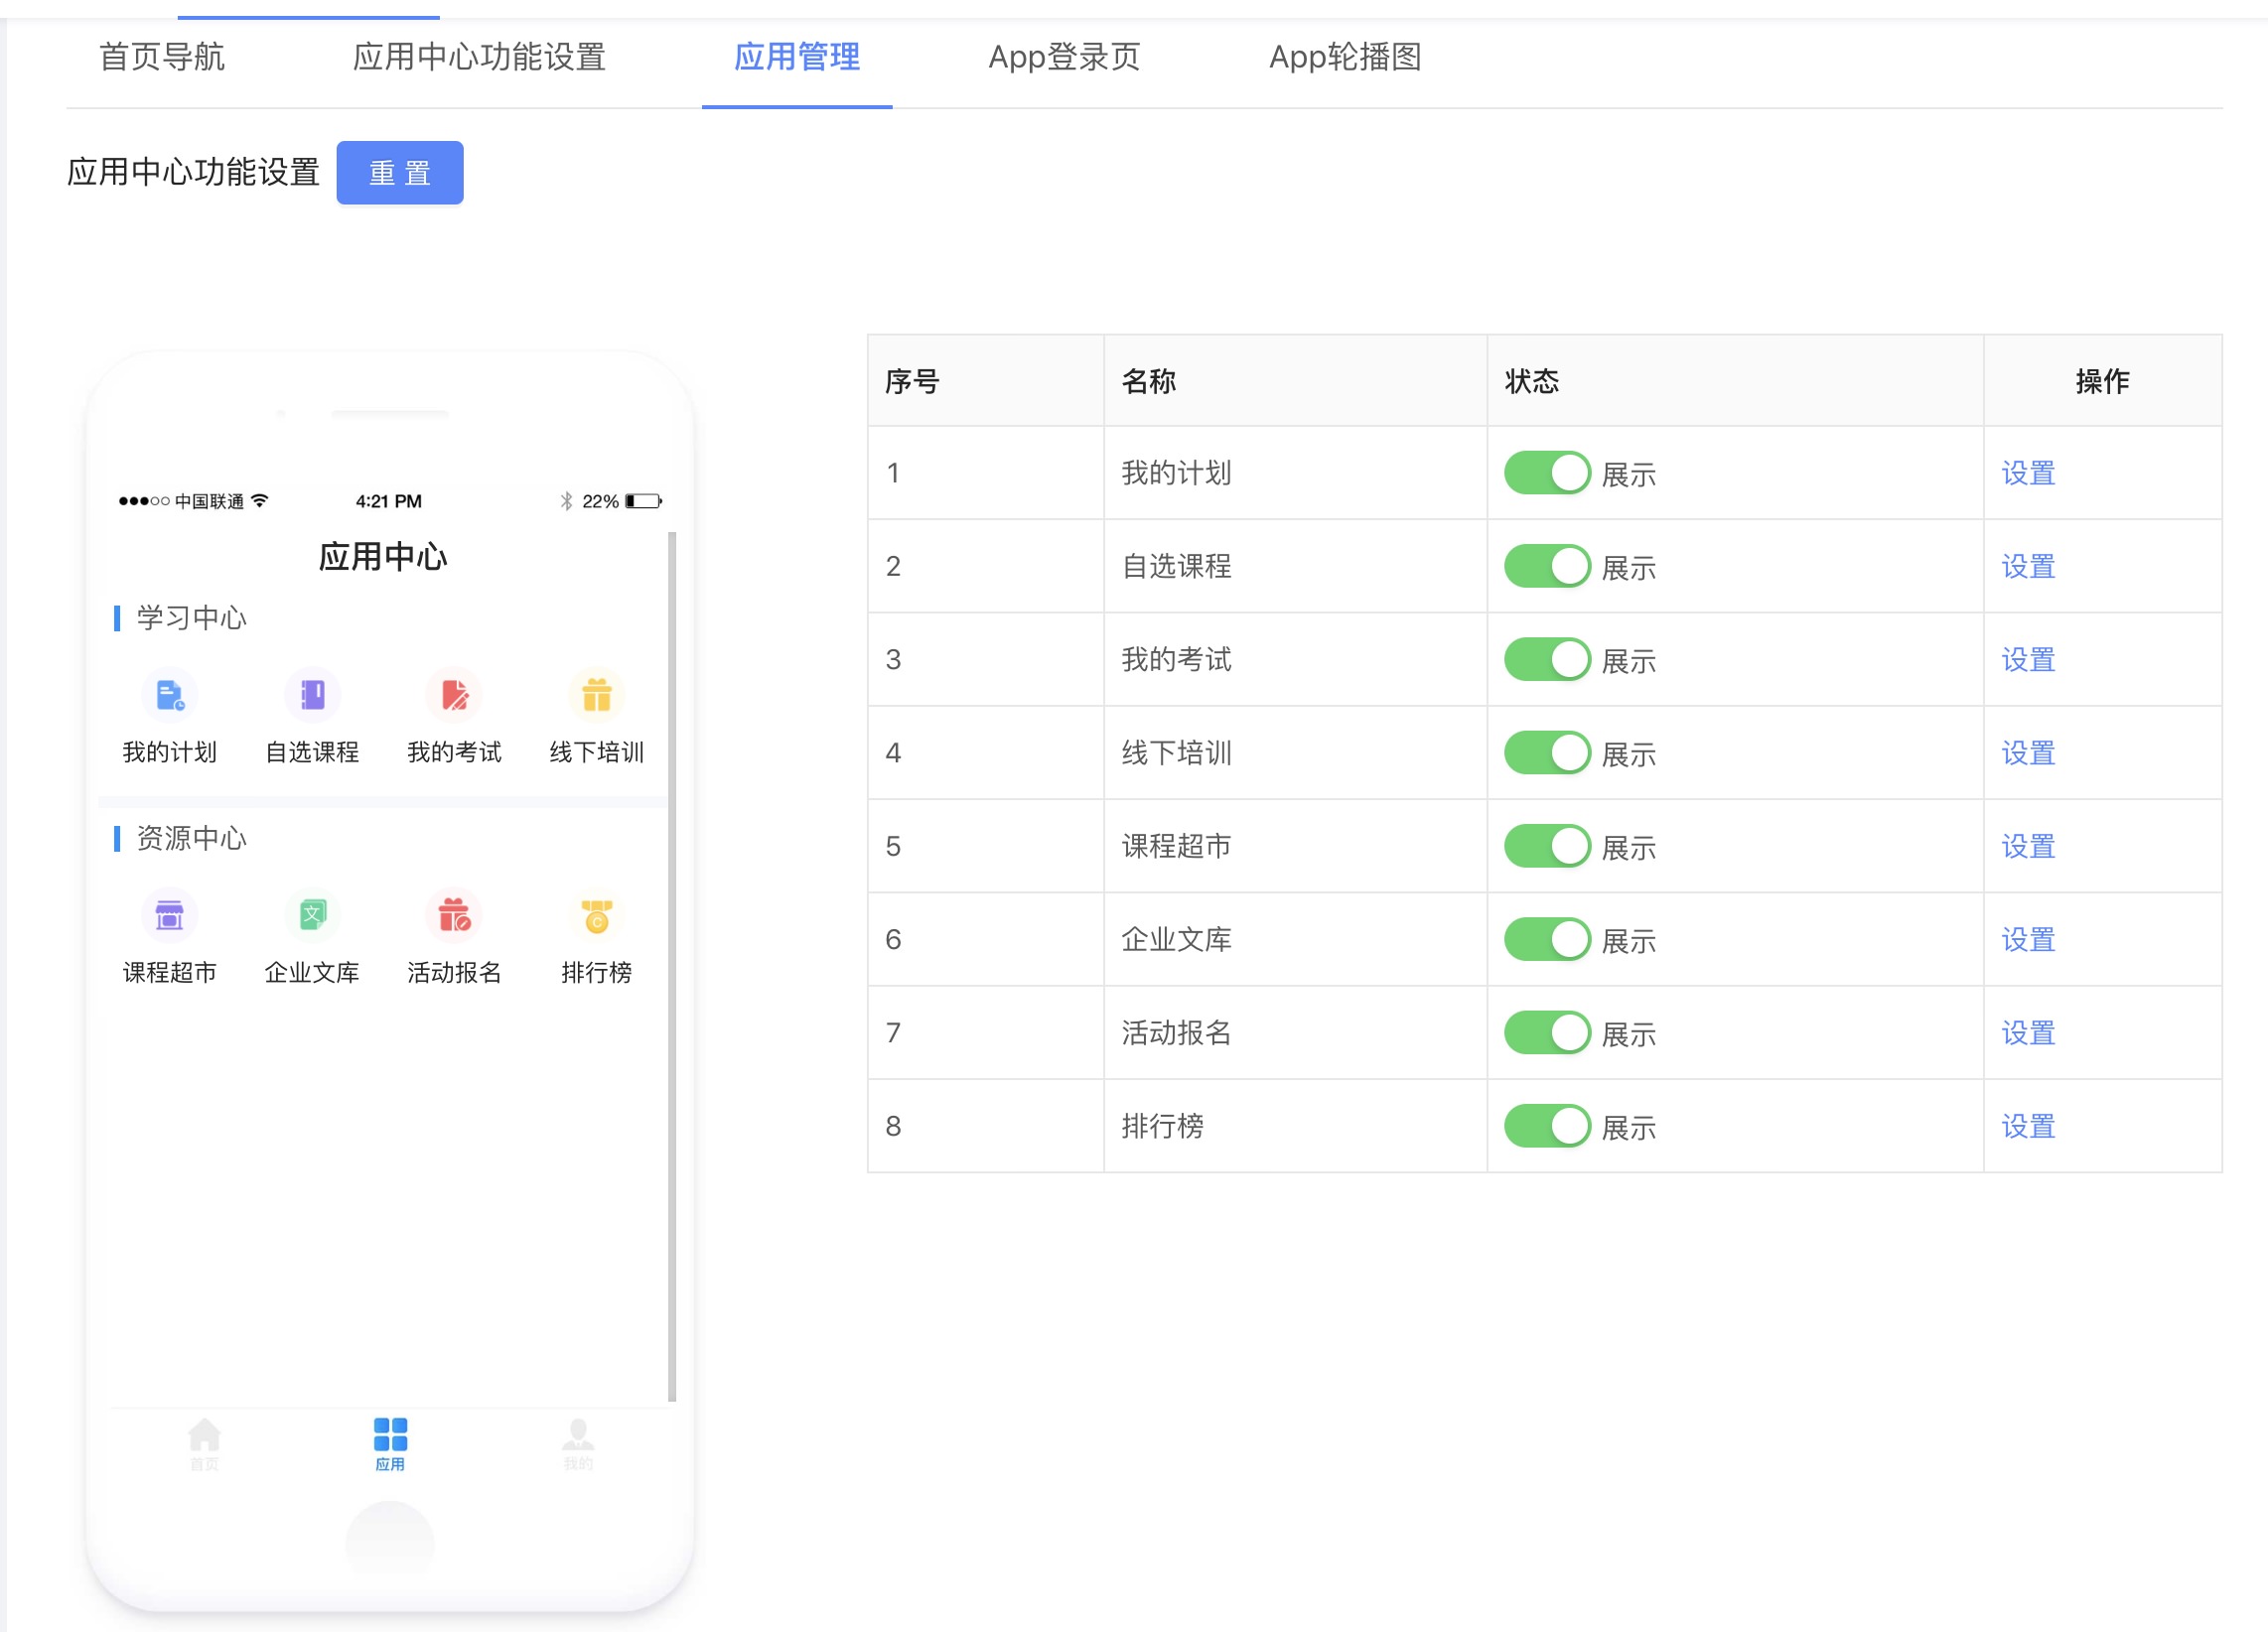Click the 4:21 PM time in phone preview
This screenshot has height=1632, width=2268.
[389, 501]
